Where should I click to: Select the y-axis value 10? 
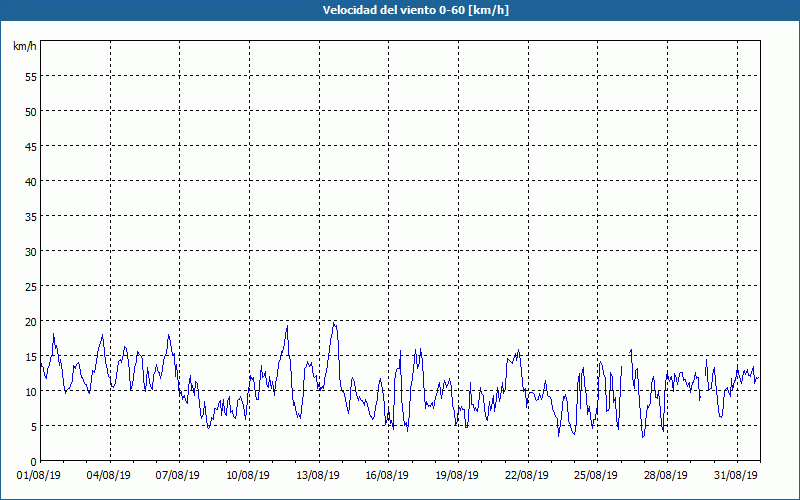tap(31, 392)
